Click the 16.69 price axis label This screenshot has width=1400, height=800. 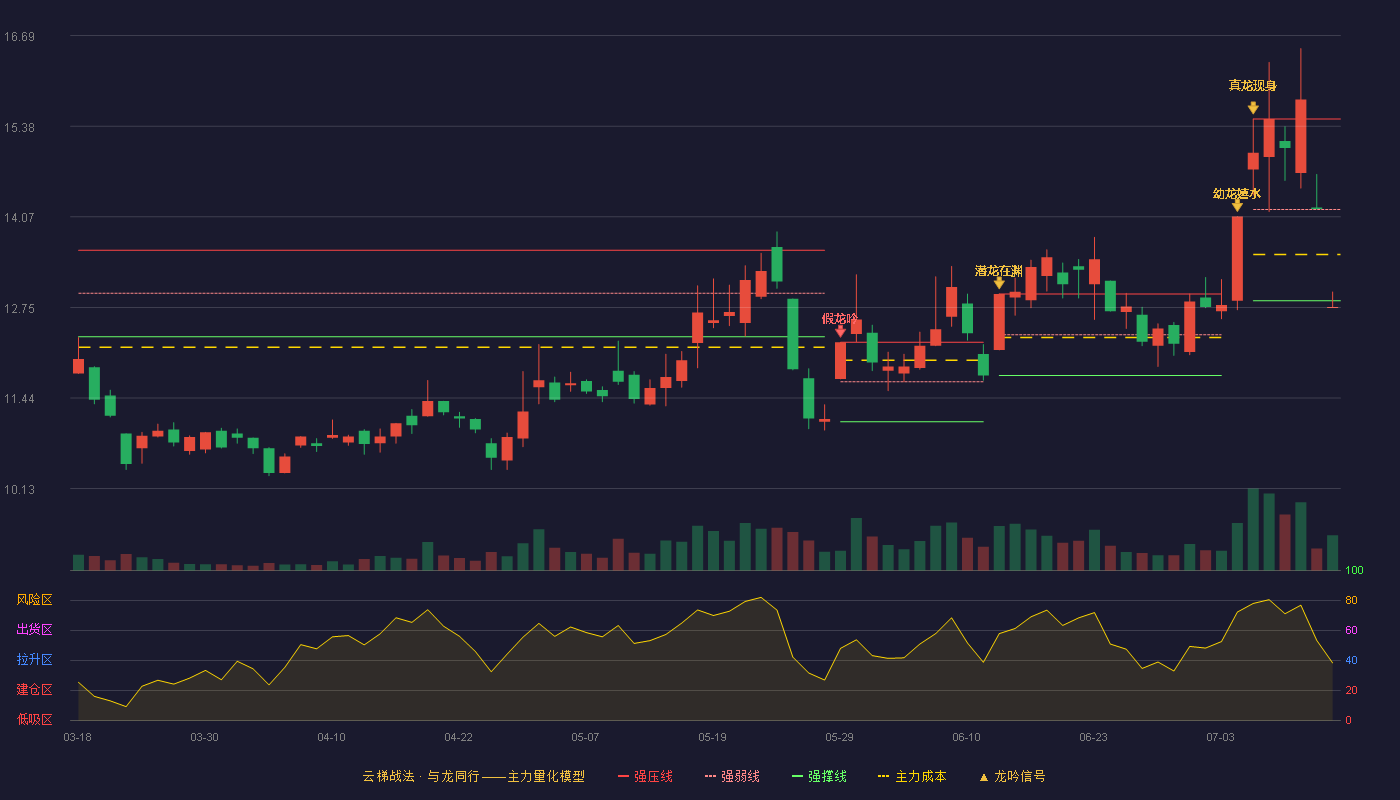coord(19,37)
